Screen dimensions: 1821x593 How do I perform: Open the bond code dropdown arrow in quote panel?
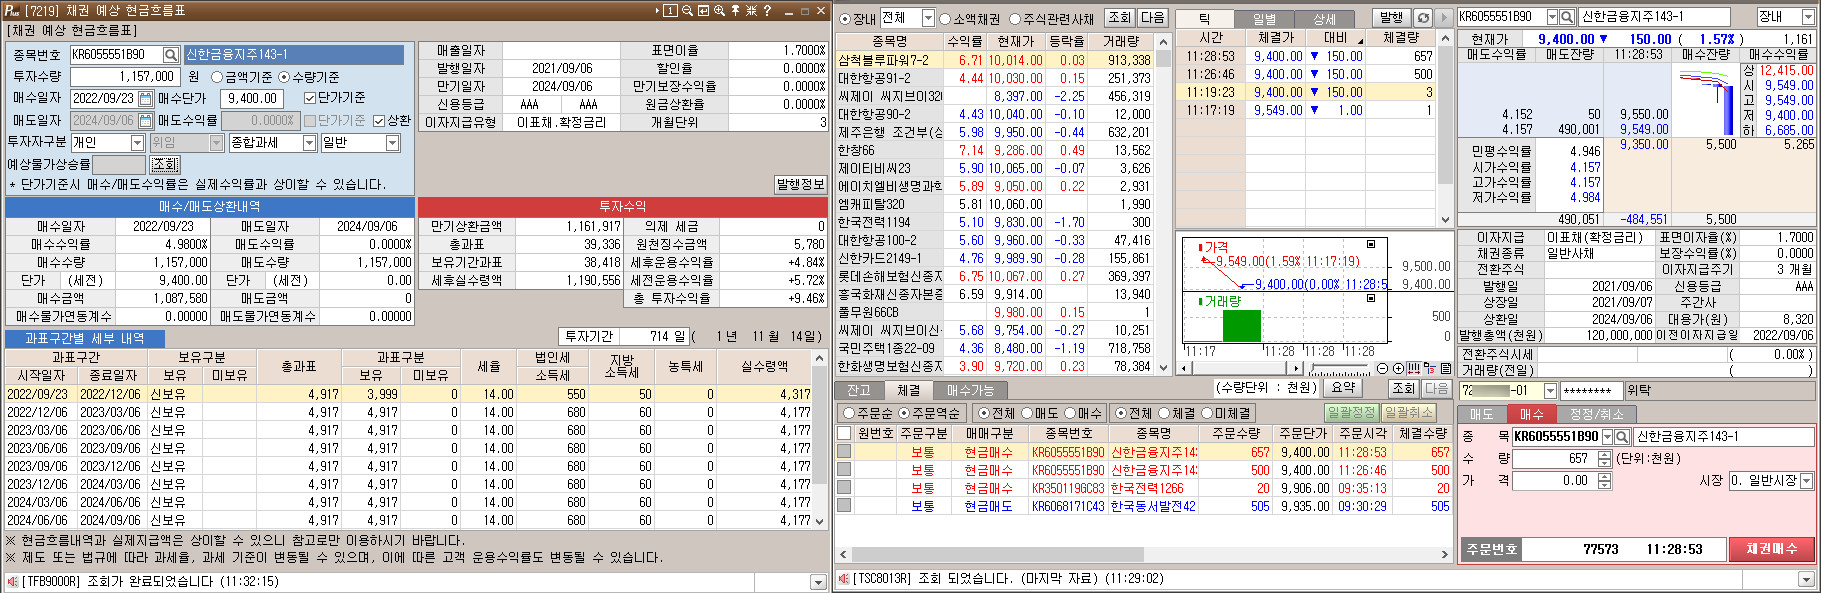[1552, 17]
